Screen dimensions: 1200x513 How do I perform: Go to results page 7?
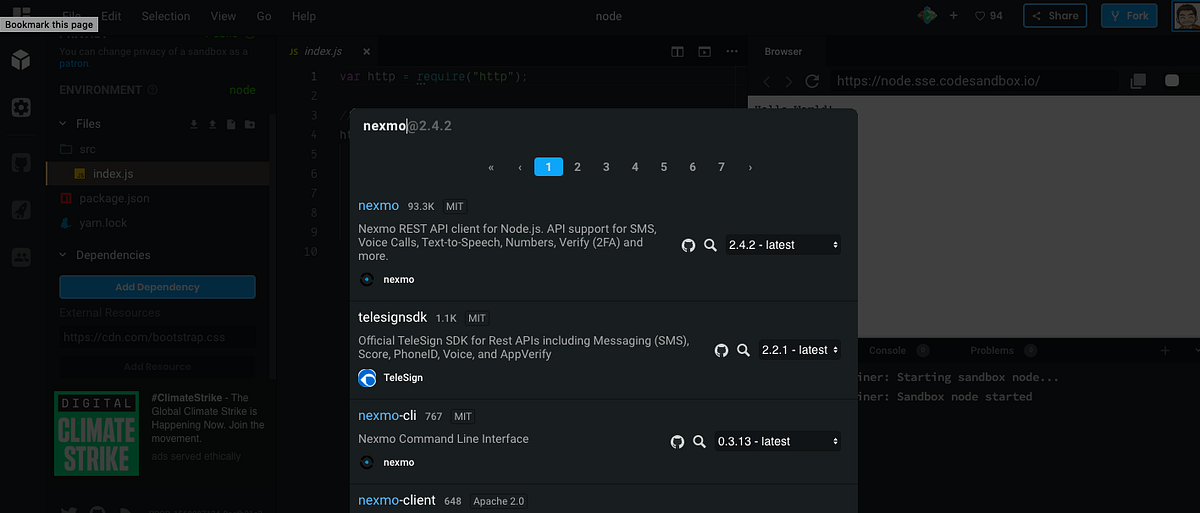pyautogui.click(x=721, y=167)
